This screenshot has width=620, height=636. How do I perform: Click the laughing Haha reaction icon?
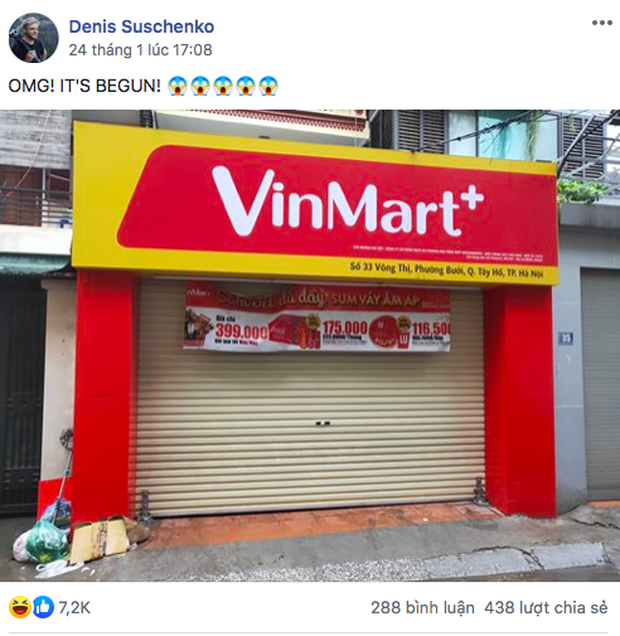[x=19, y=607]
